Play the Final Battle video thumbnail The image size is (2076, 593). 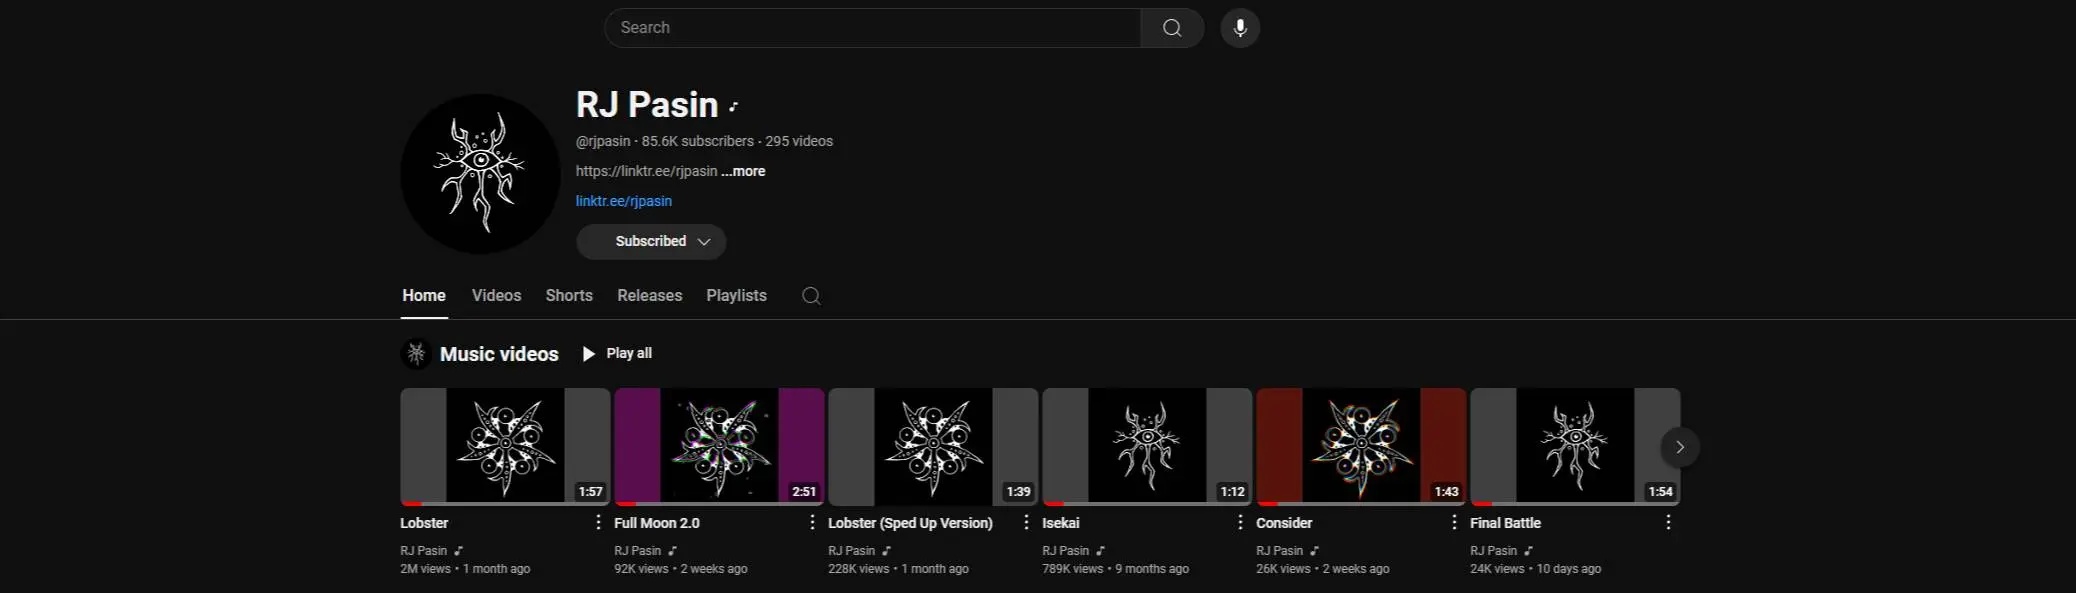[1575, 447]
